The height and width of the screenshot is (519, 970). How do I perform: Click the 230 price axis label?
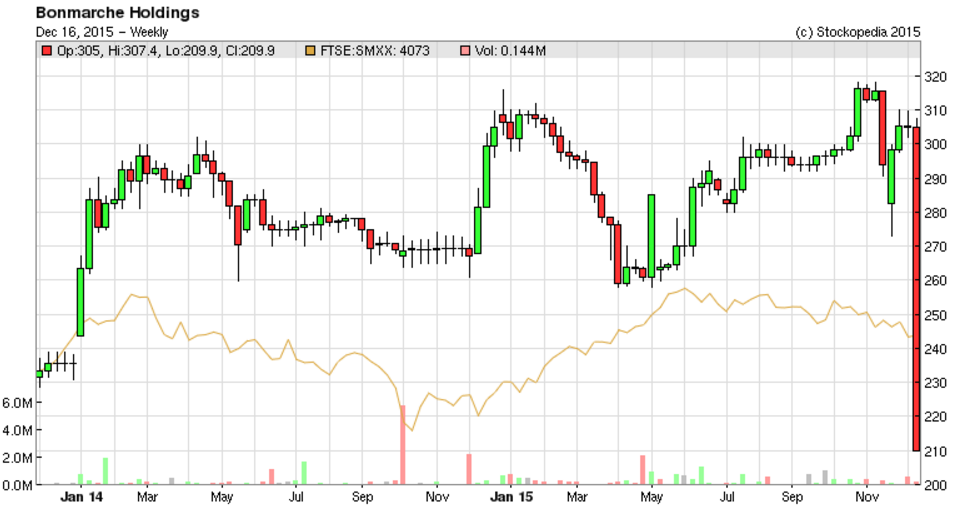coord(935,383)
